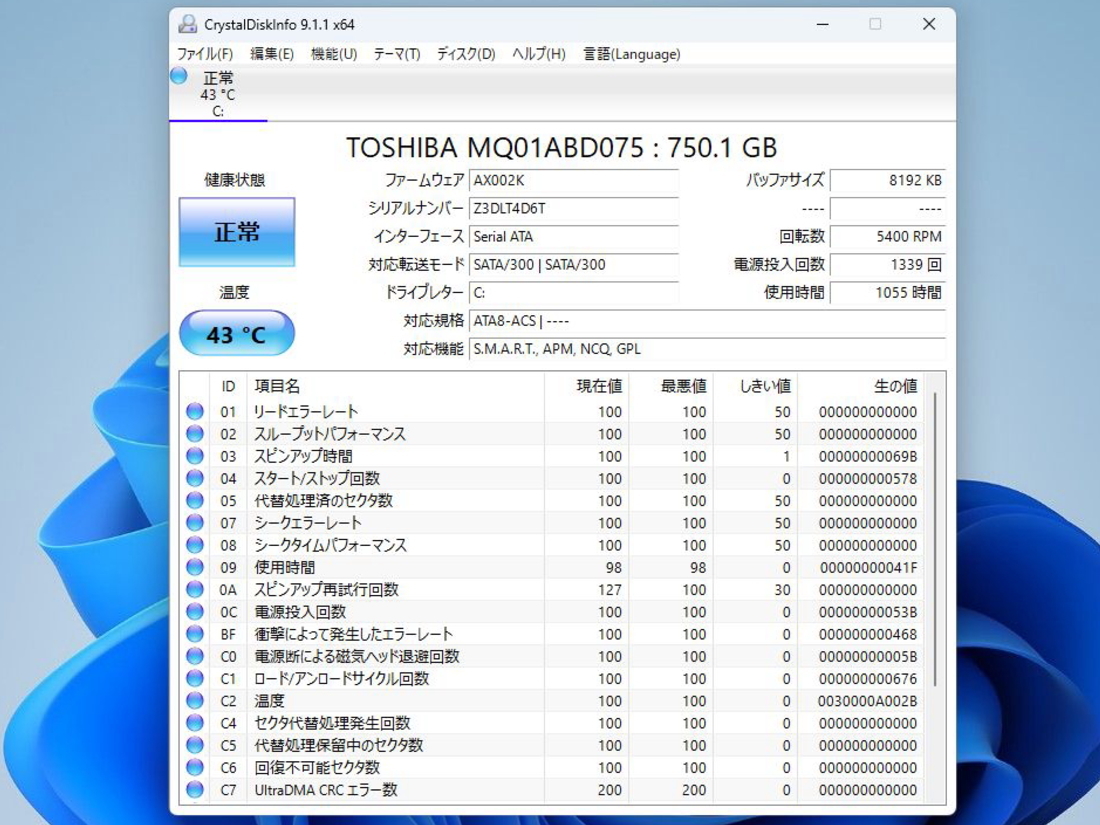
Task: Click status orb for スループットパフォーマンス row
Action: click(x=195, y=434)
